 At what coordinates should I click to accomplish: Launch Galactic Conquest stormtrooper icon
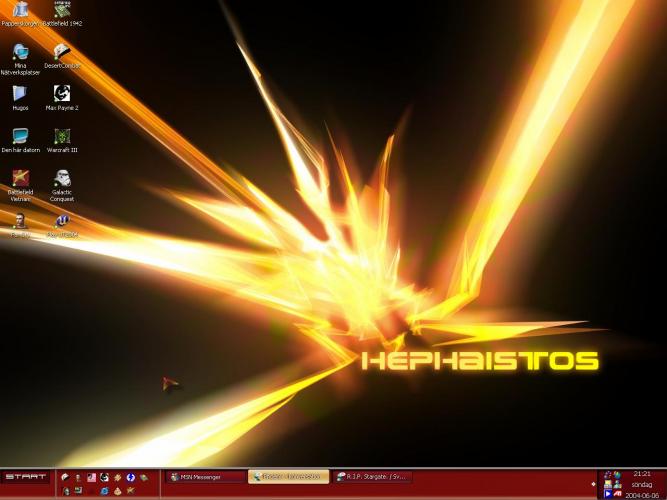click(x=62, y=179)
